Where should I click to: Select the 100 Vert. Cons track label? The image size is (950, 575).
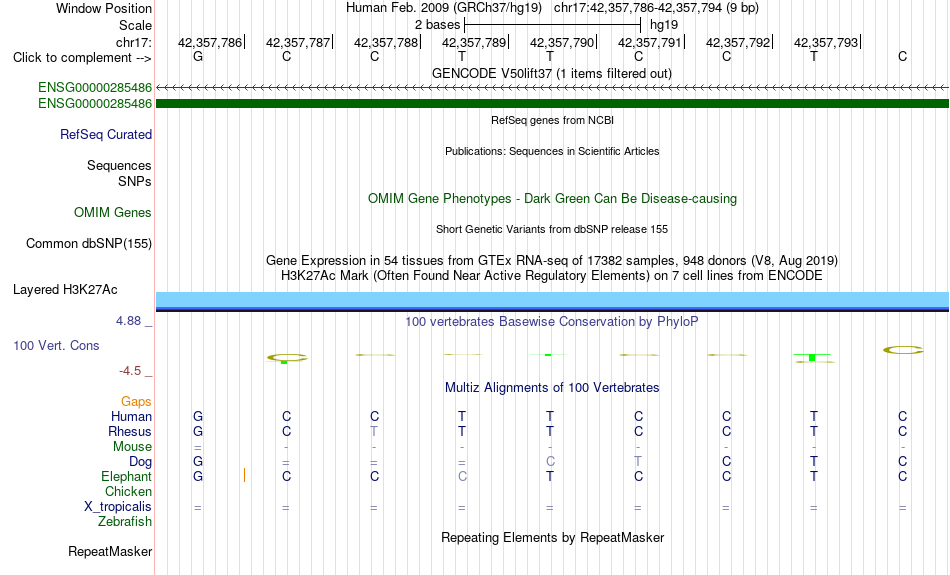click(56, 345)
